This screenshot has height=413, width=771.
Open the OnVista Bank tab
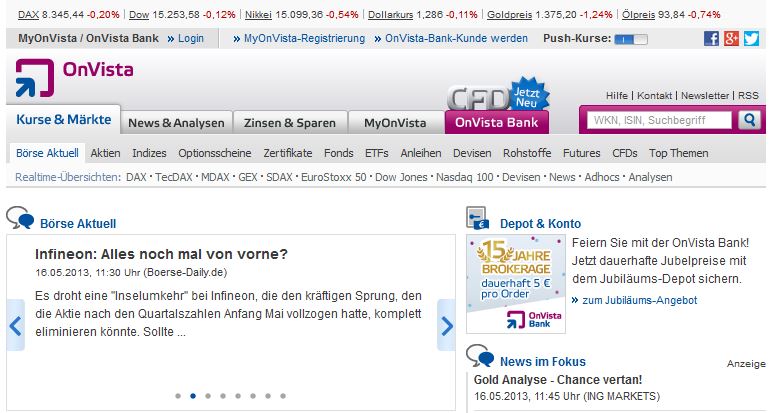[x=497, y=122]
